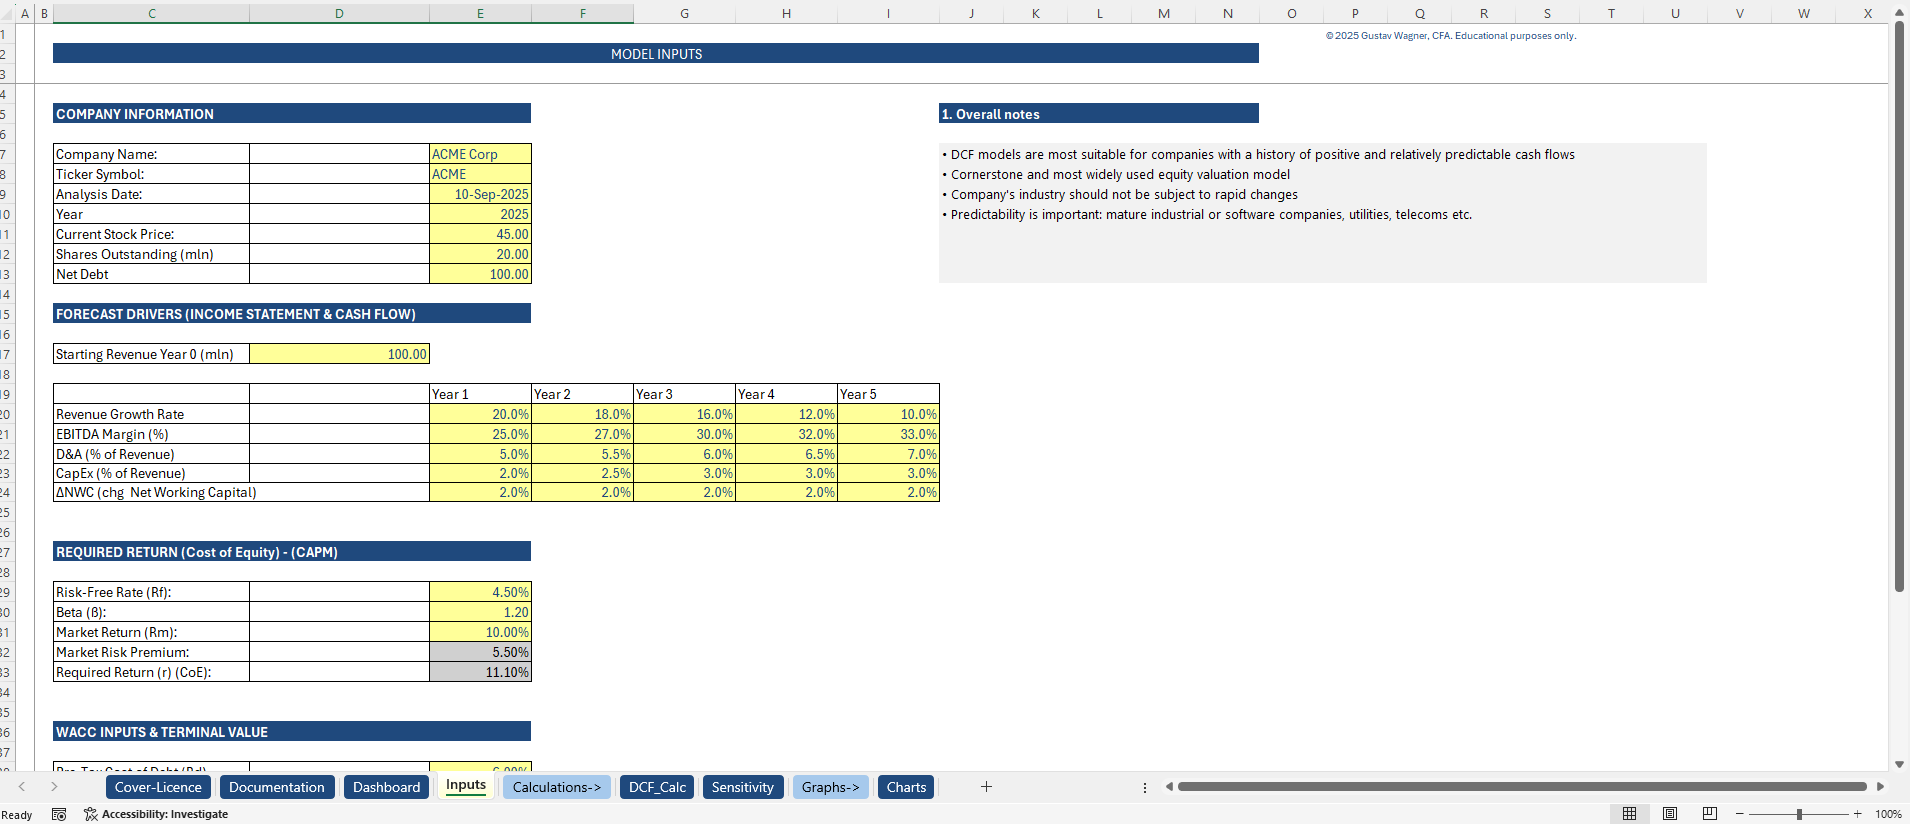Add a new sheet with plus icon
Image resolution: width=1910 pixels, height=824 pixels.
986,787
